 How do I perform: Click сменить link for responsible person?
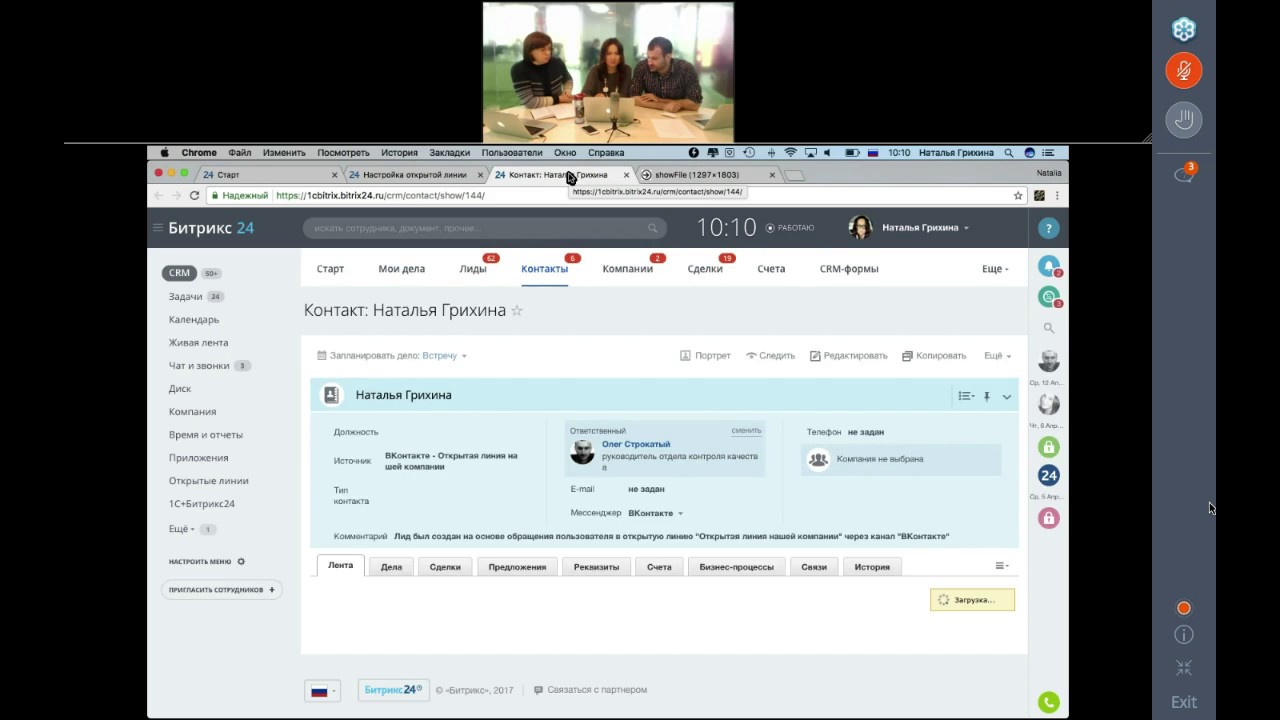pos(746,431)
